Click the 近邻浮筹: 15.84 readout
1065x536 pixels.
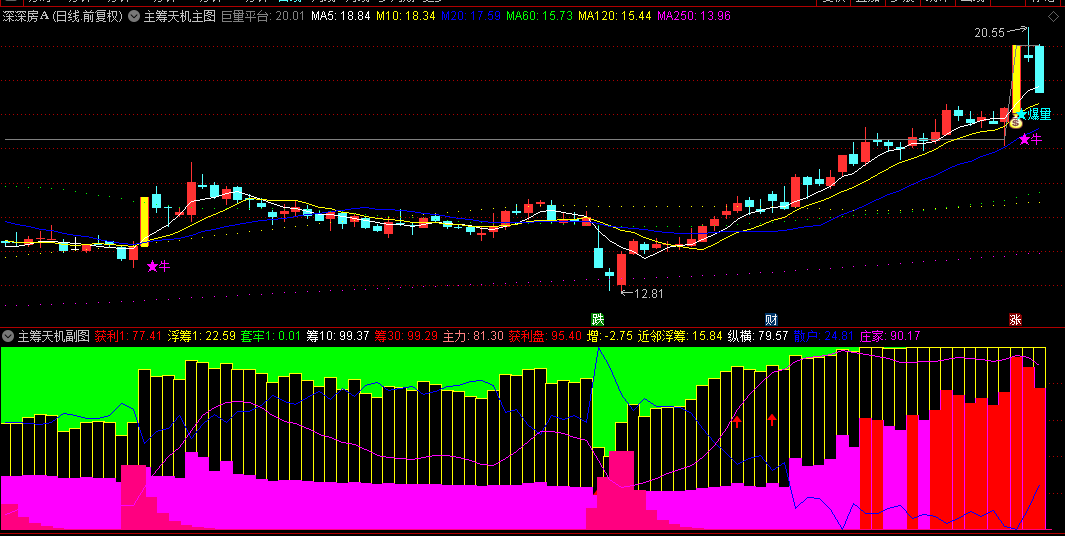(x=680, y=336)
